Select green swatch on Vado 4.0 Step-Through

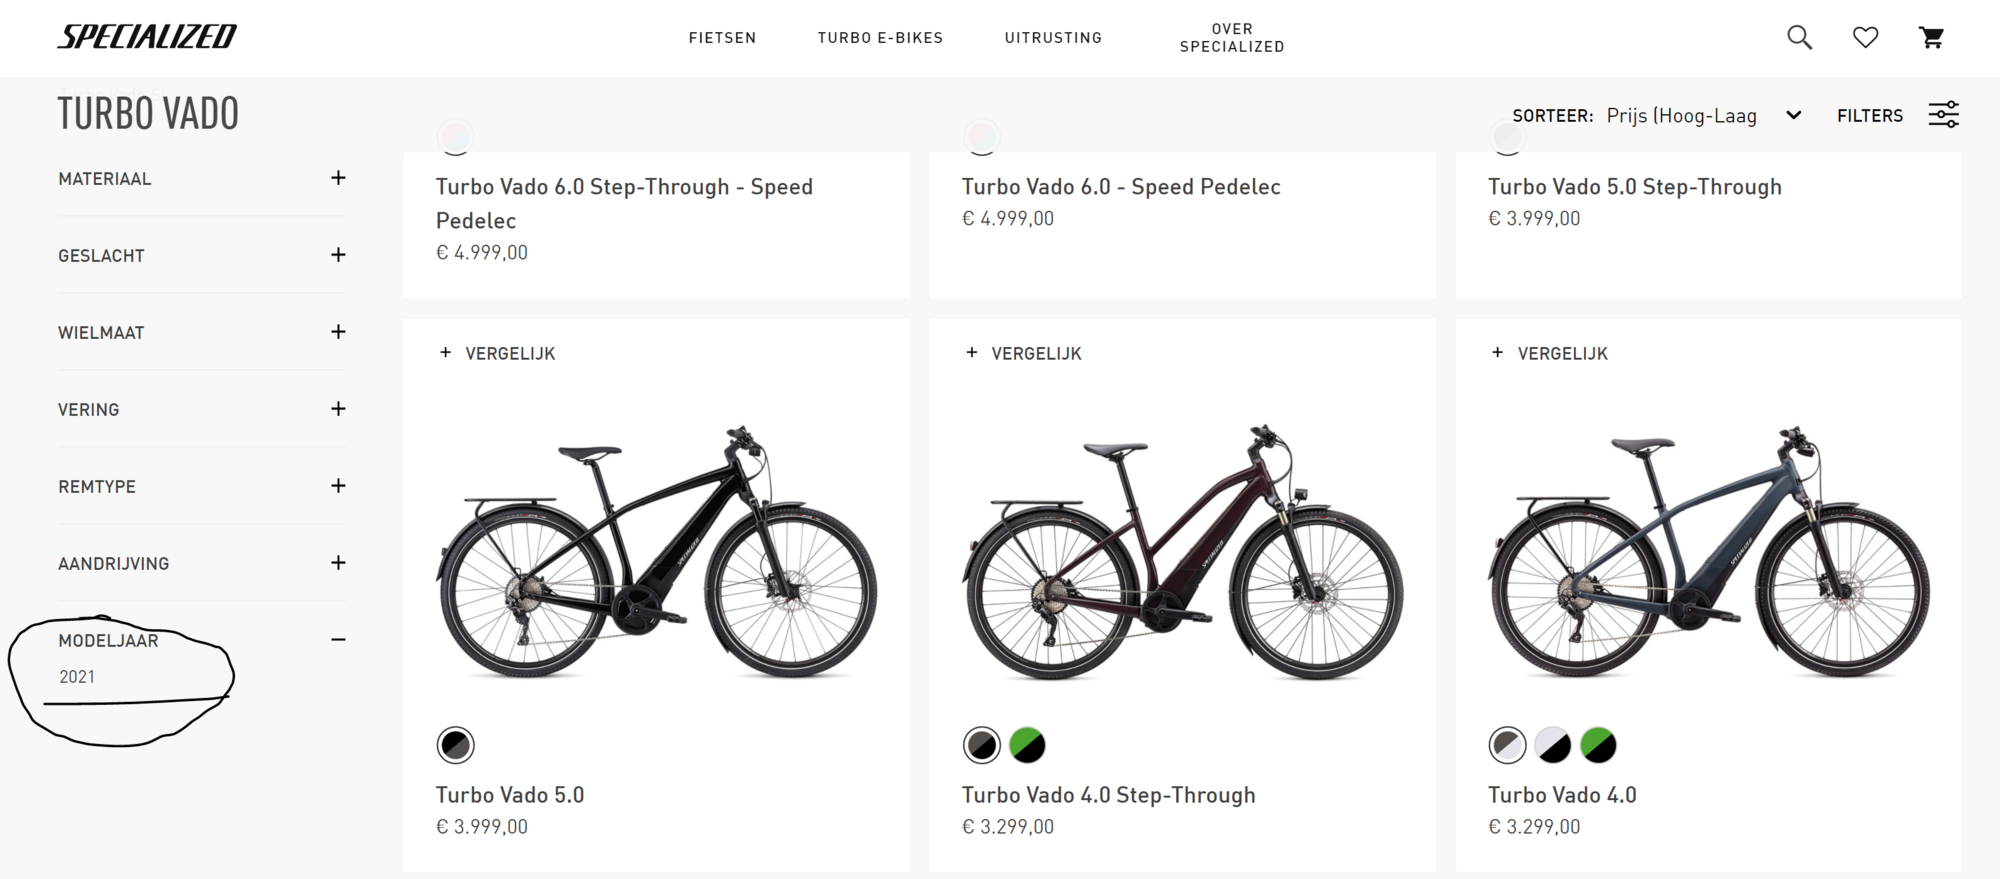(1027, 745)
